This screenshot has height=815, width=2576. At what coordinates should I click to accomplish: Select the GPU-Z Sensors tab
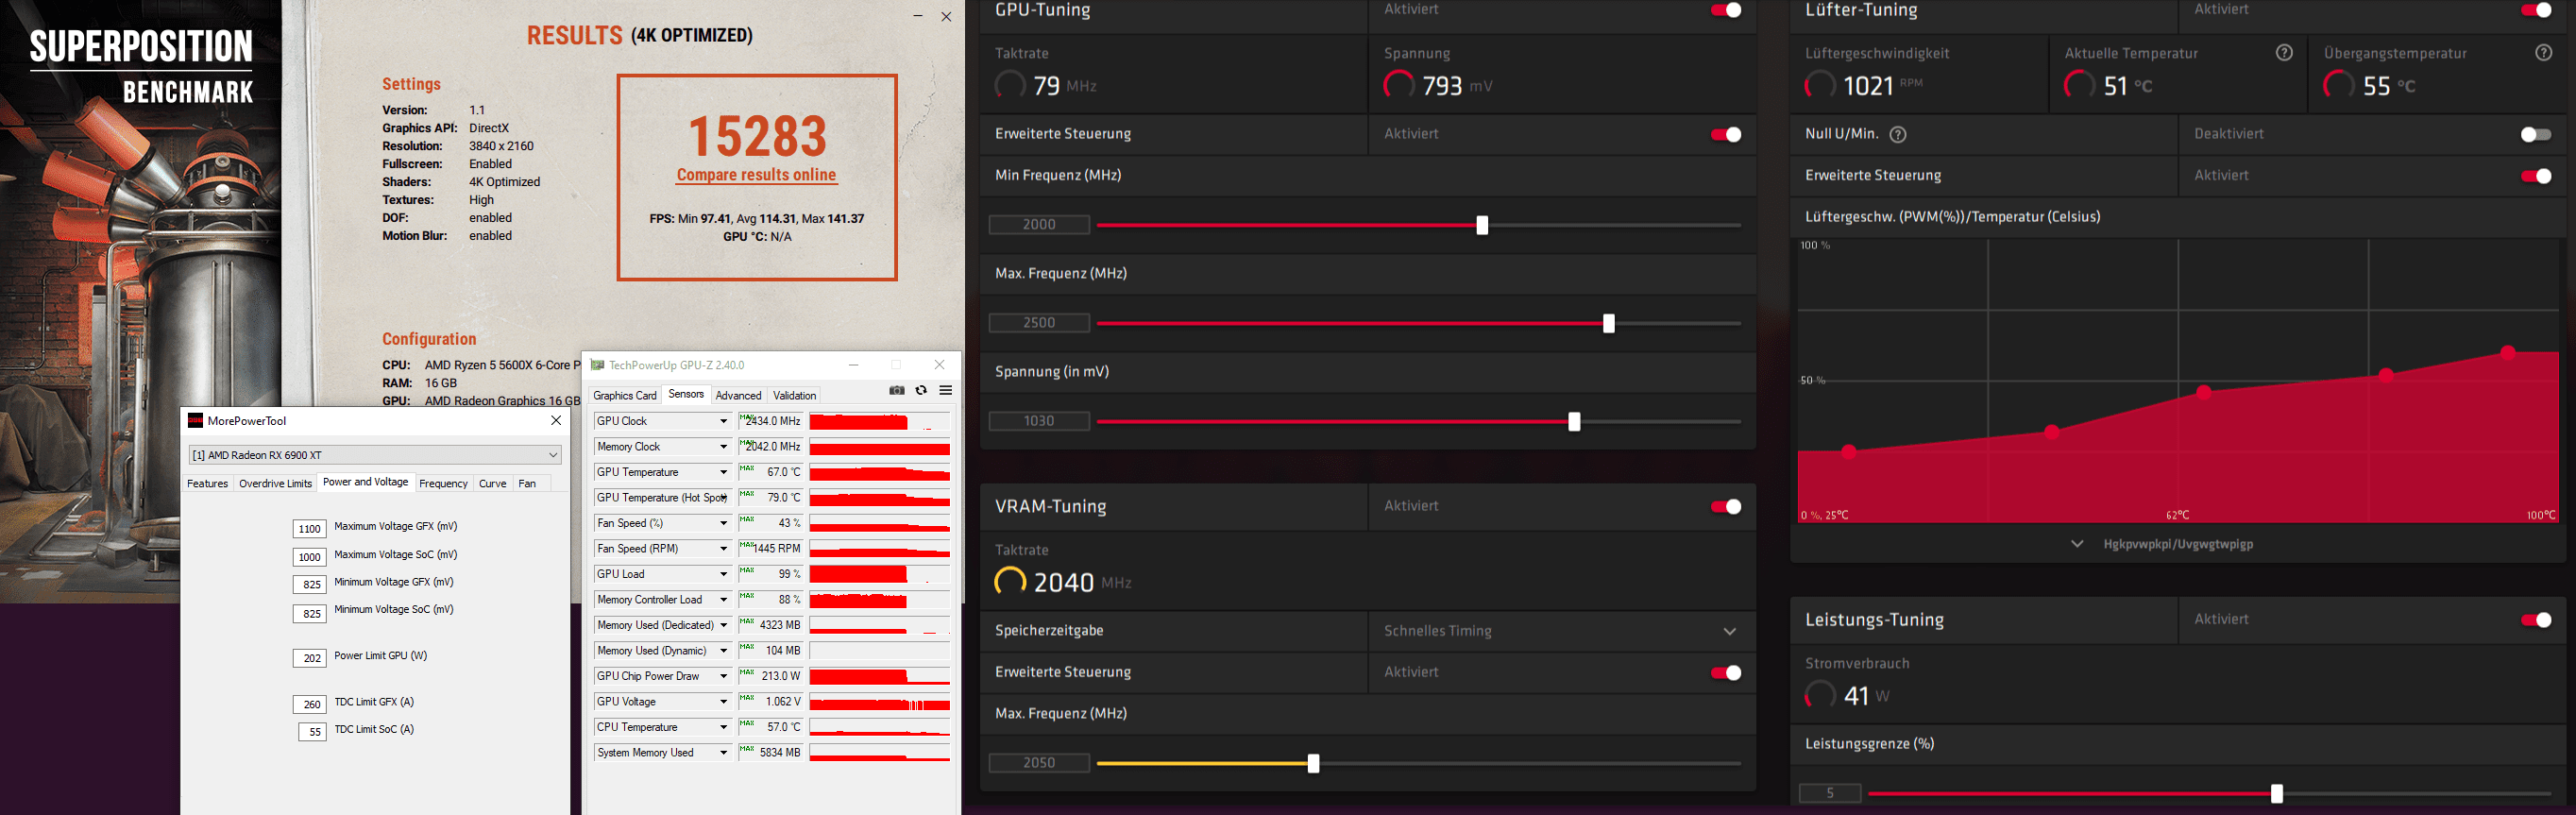pos(686,394)
